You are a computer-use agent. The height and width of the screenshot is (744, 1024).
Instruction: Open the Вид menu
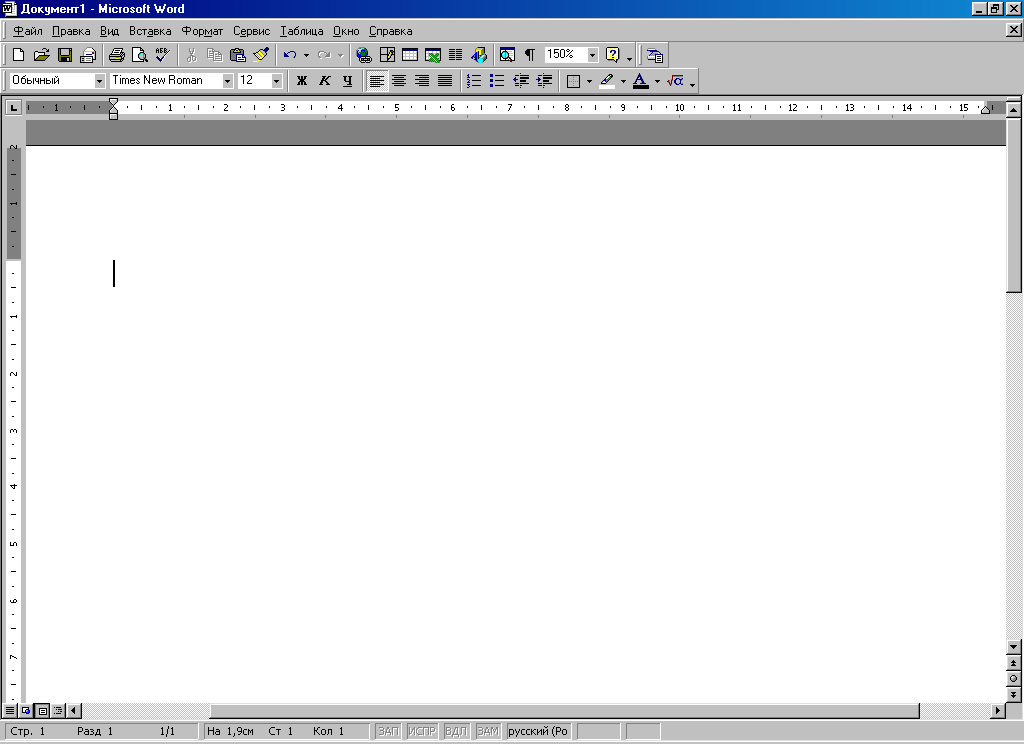[109, 31]
